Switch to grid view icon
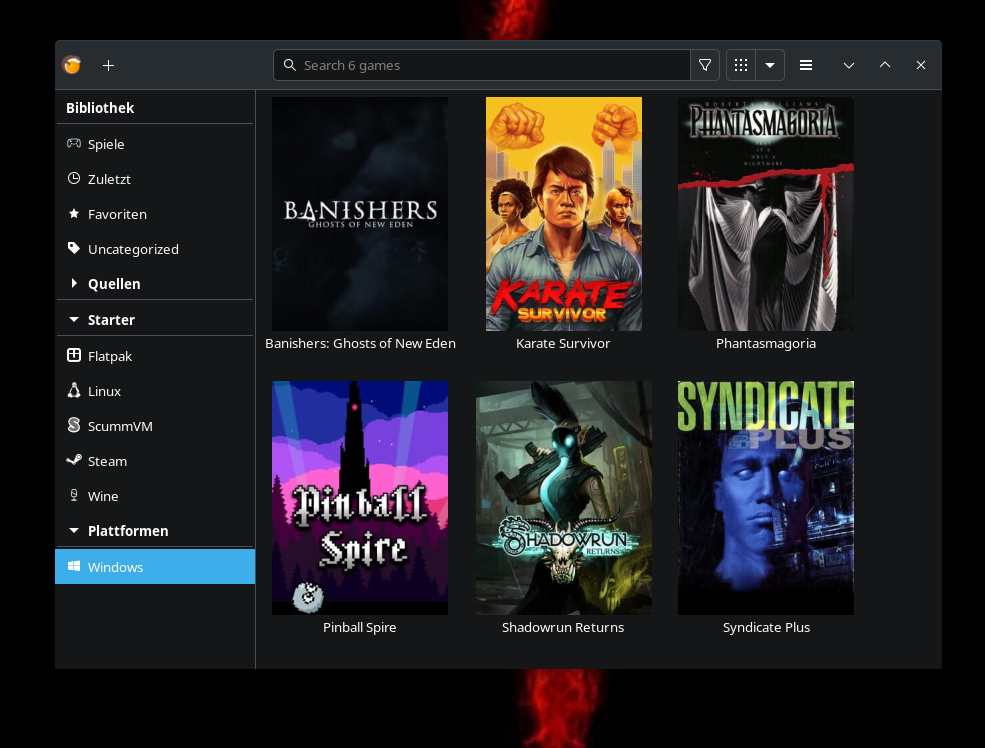 pyautogui.click(x=741, y=65)
